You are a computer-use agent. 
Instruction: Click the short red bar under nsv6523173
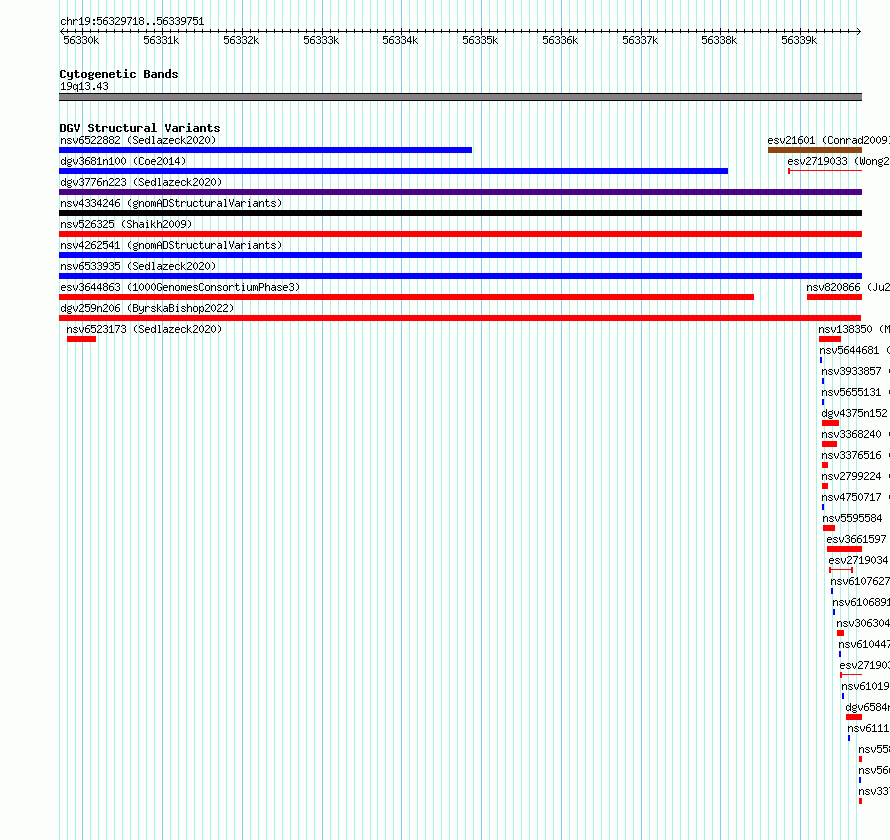82,339
